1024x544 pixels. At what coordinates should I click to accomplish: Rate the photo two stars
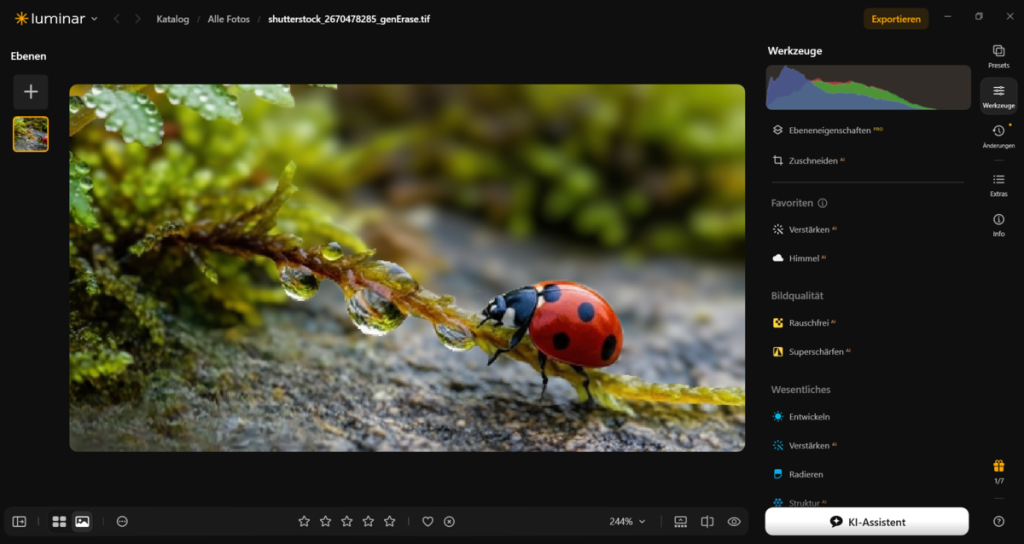tap(325, 521)
